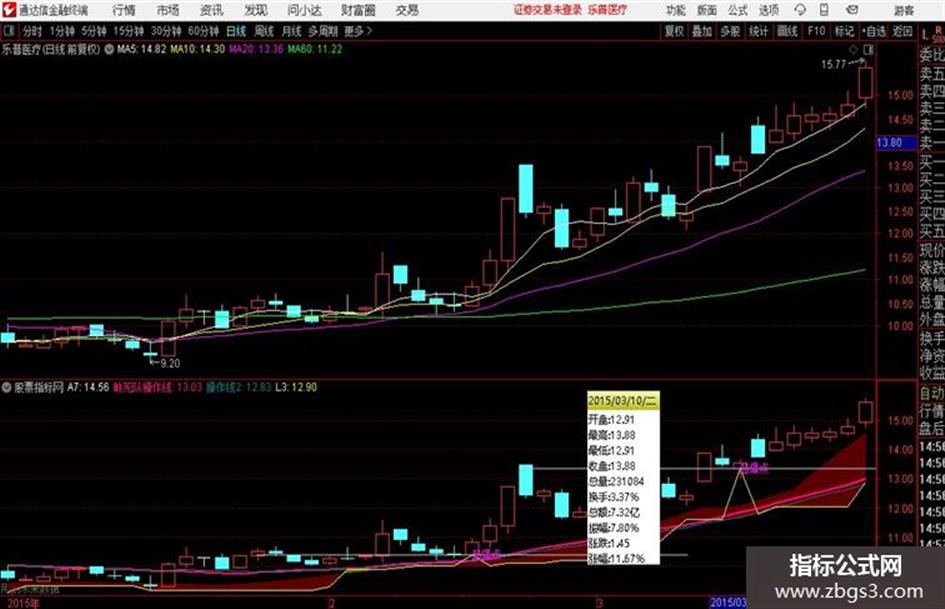The height and width of the screenshot is (609, 945).
Task: Toggle the side panel icon beside the diamond
Action: 868,50
